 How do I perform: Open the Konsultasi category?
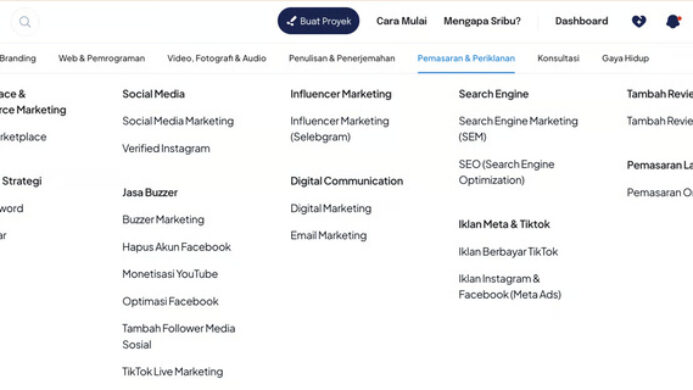click(558, 58)
